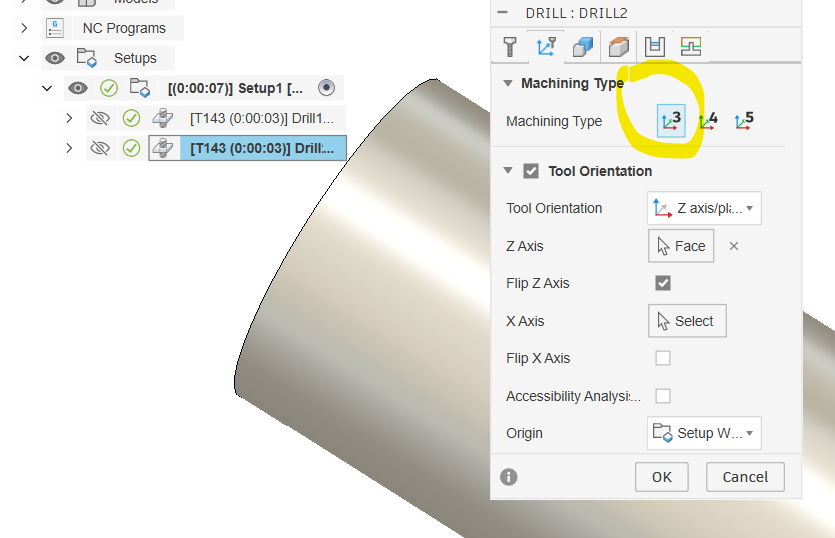Switch to the Geometry tab

[582, 46]
